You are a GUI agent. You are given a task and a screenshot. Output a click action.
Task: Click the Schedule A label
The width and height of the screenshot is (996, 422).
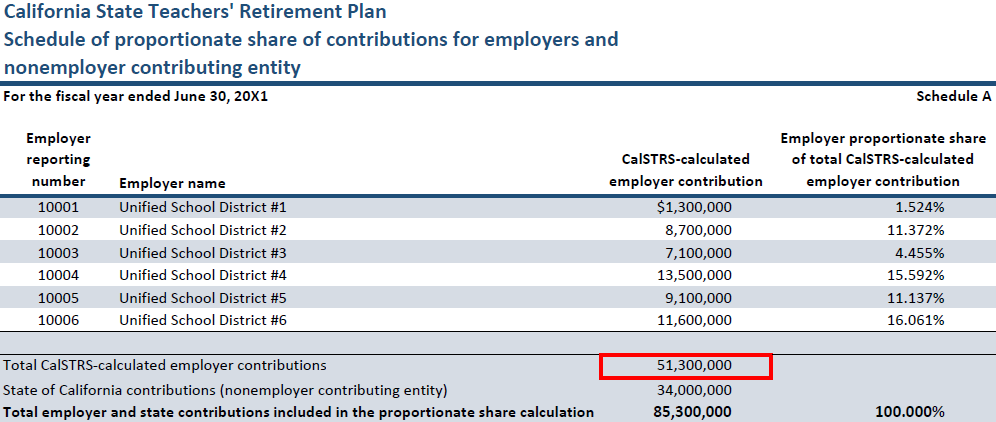(x=953, y=97)
